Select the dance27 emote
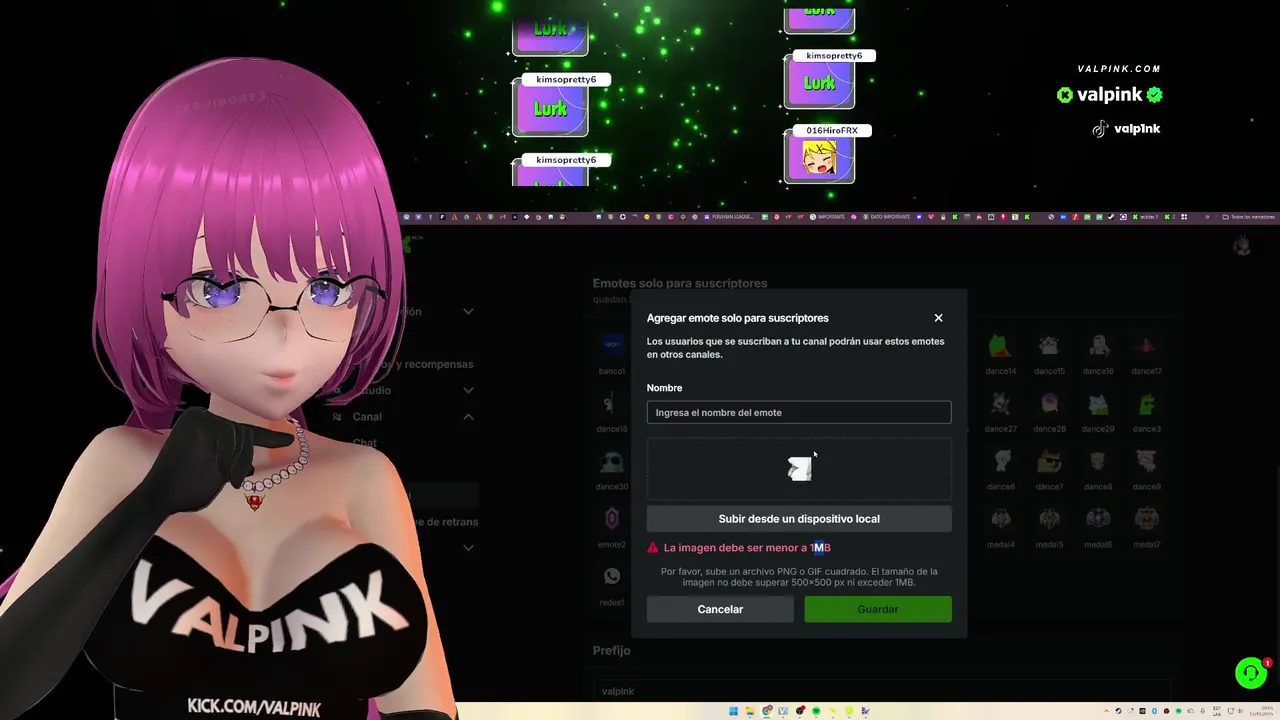The width and height of the screenshot is (1280, 720). point(1000,404)
